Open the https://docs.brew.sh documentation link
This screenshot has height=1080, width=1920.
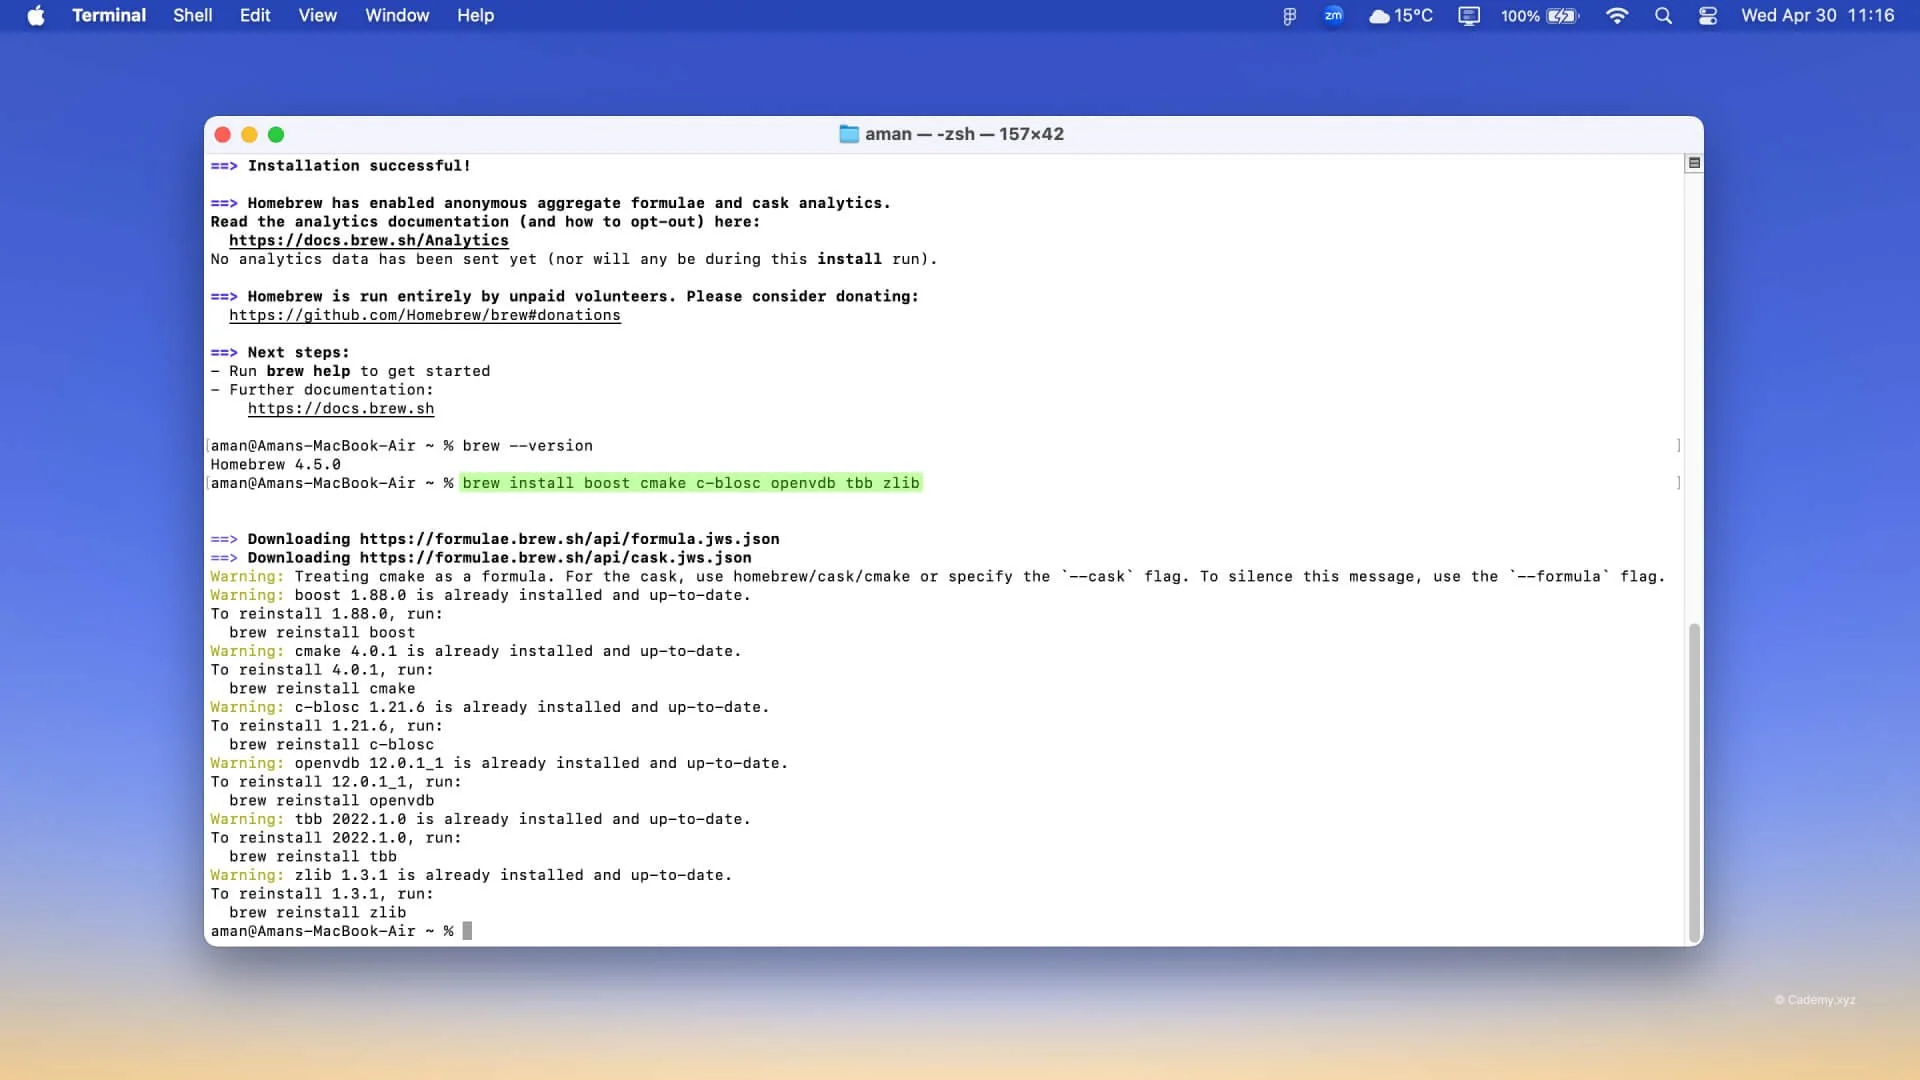(x=340, y=408)
